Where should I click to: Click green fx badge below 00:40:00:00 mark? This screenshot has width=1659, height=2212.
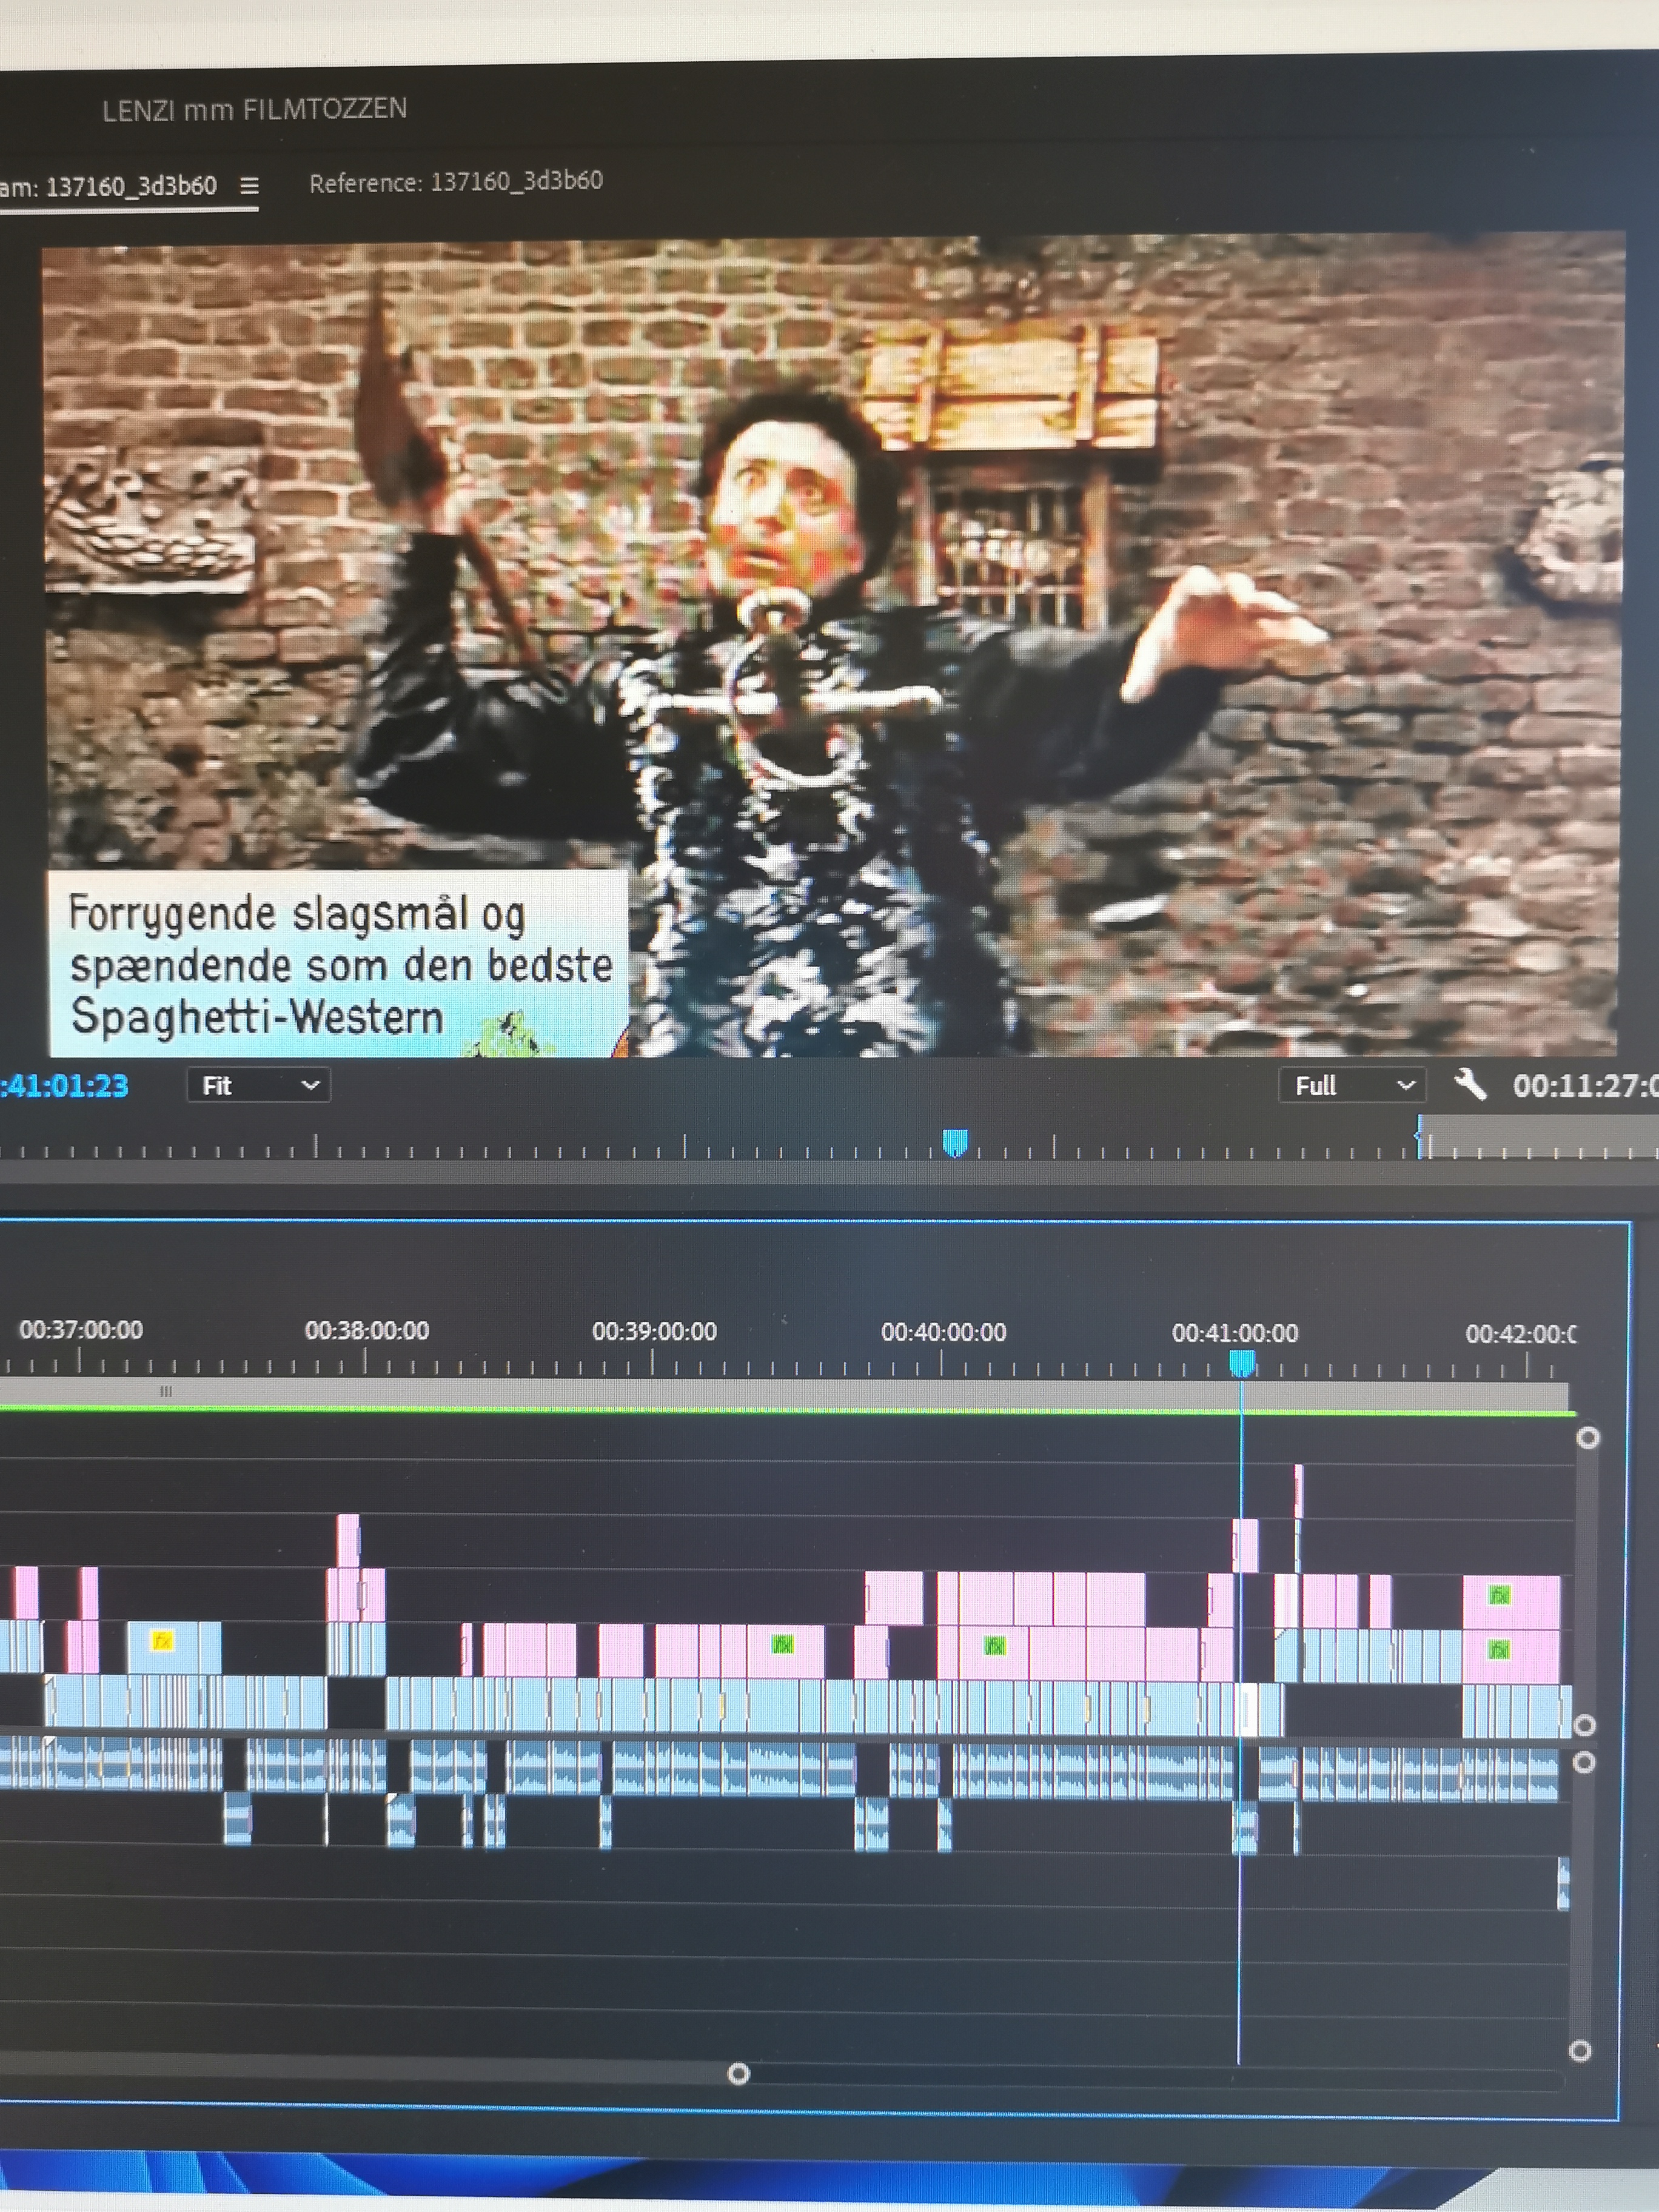[994, 1645]
